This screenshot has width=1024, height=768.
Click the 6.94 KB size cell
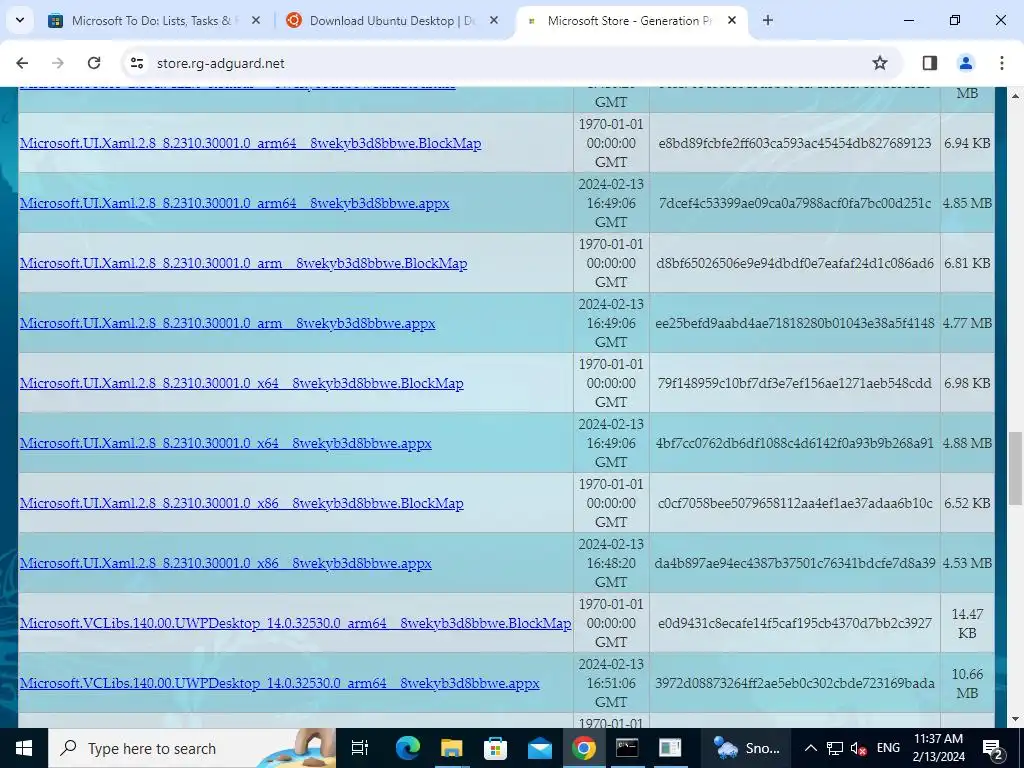click(967, 143)
